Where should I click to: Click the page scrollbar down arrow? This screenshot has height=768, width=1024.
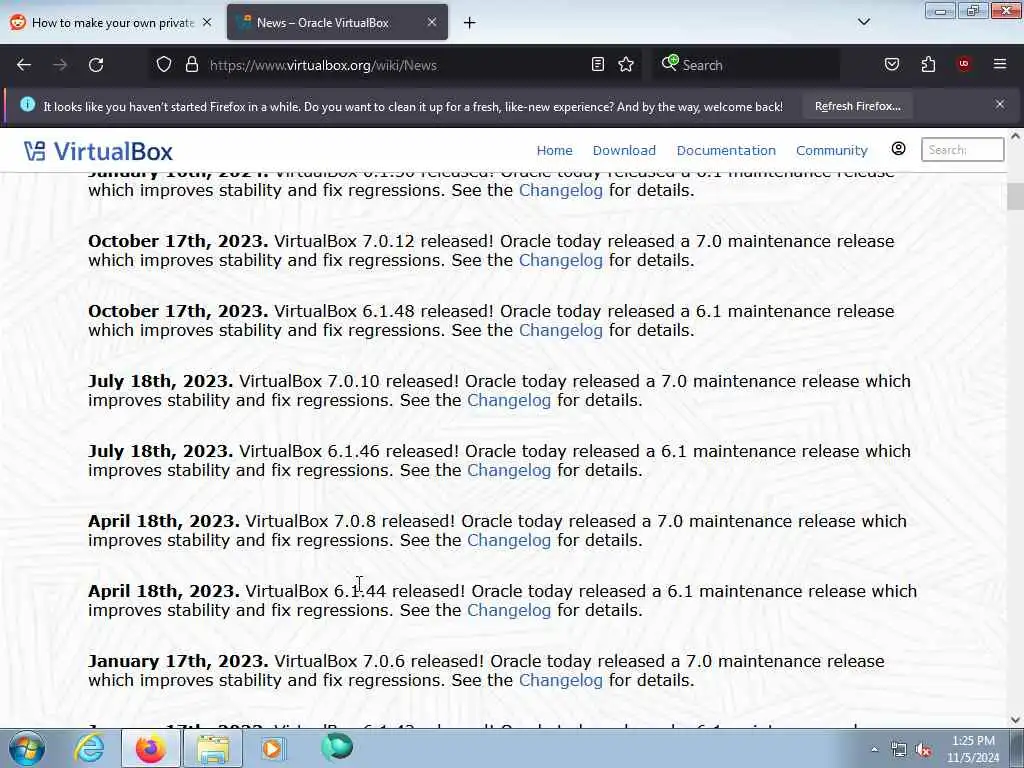1015,720
